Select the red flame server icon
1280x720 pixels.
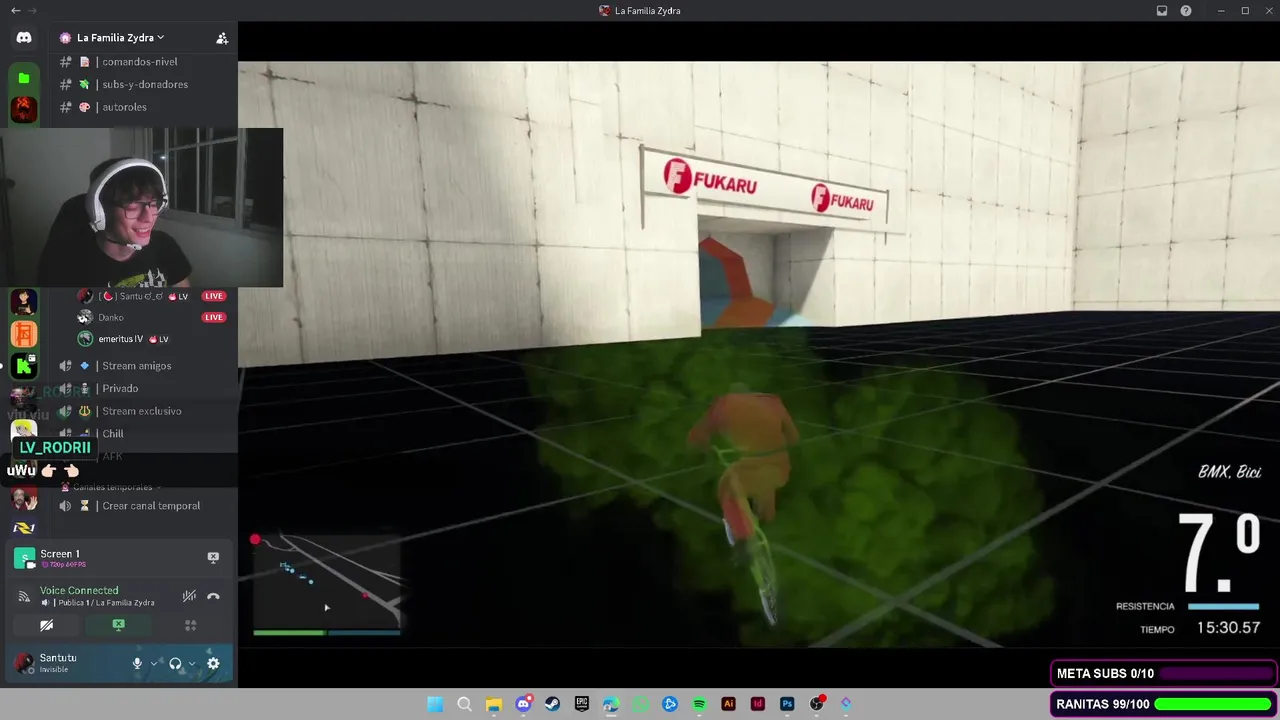(24, 109)
